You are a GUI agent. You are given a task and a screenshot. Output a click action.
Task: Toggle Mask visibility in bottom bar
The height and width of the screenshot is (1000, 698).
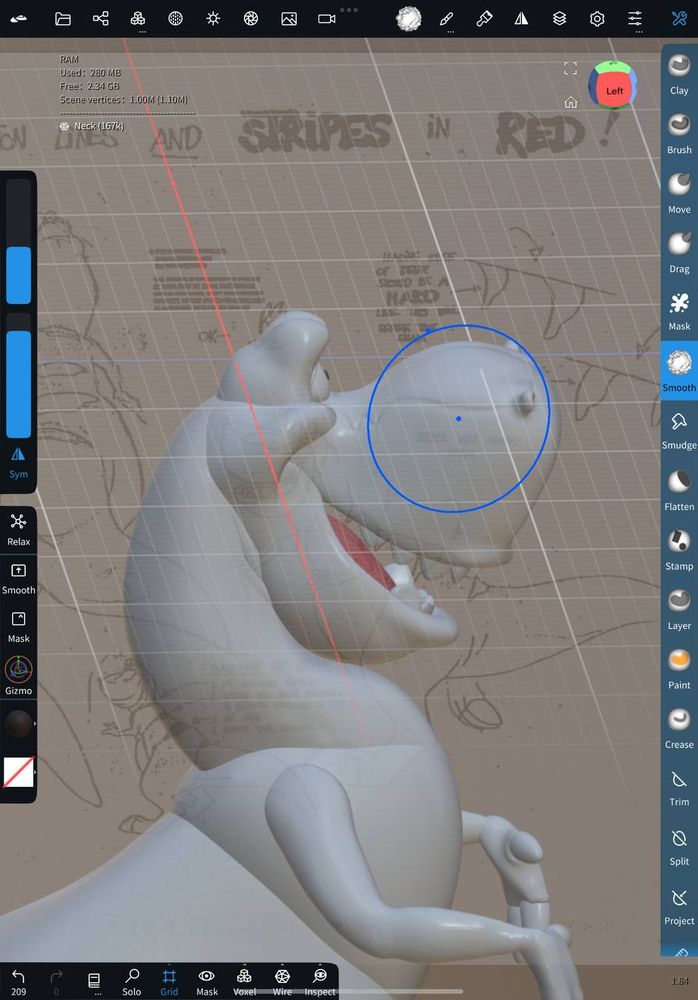[207, 982]
